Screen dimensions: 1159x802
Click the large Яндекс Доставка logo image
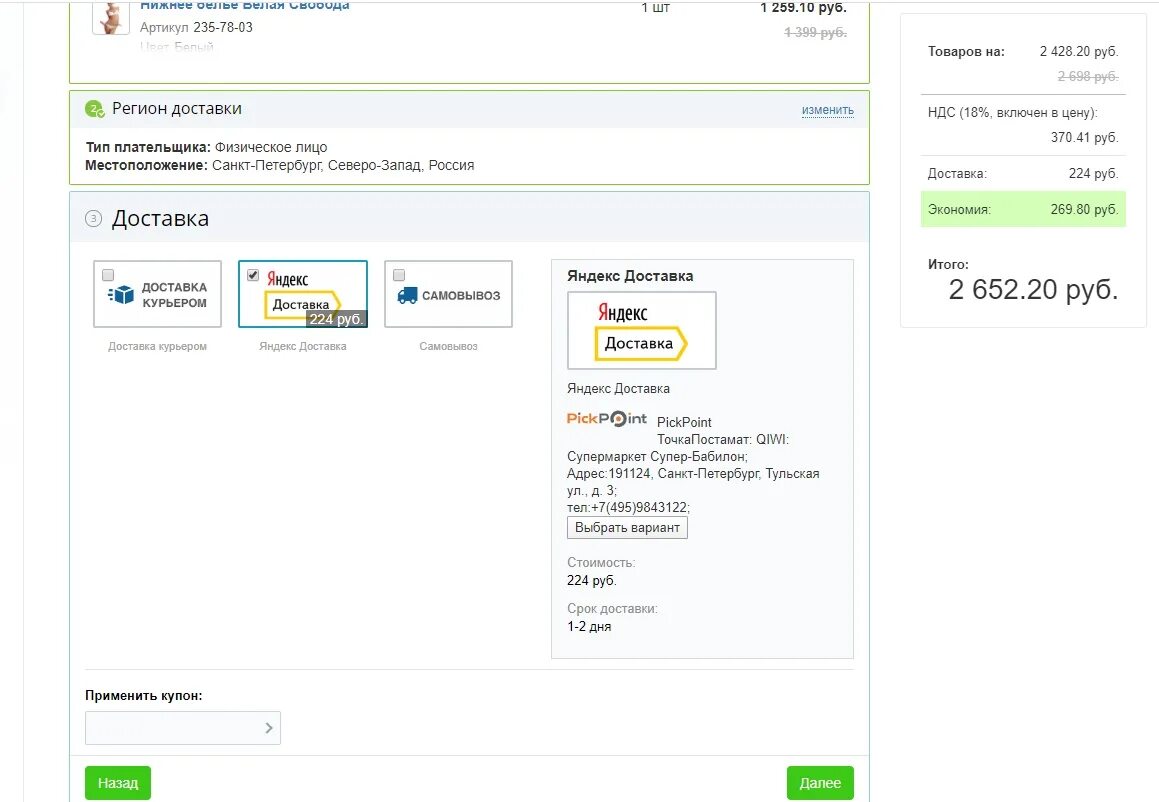pos(642,330)
